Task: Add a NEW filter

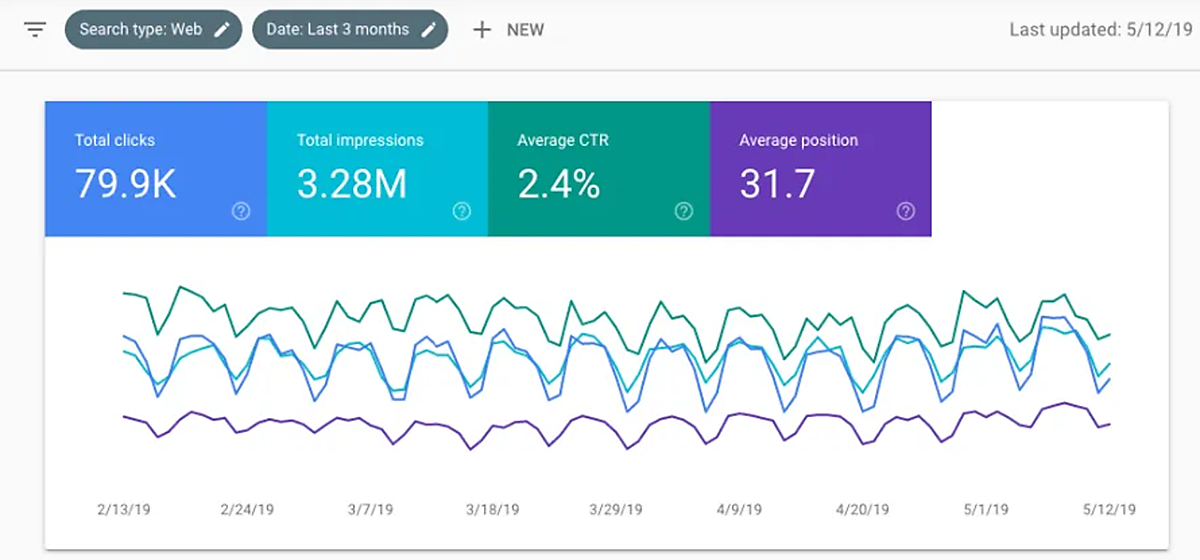Action: coord(524,29)
